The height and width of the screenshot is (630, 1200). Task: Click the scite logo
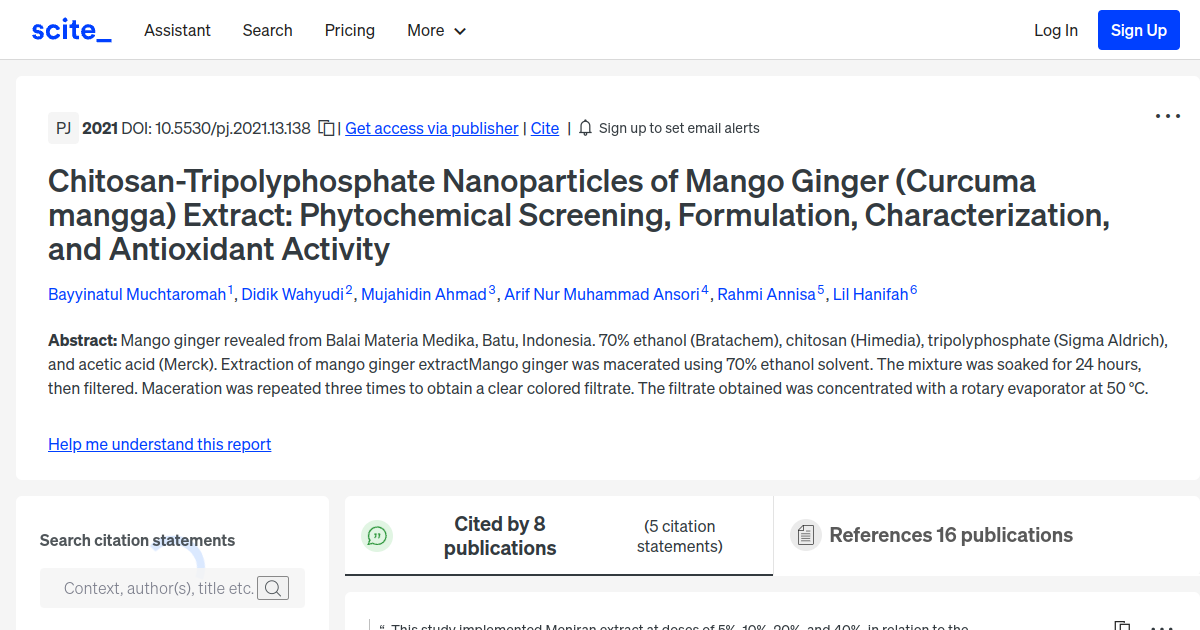70,29
